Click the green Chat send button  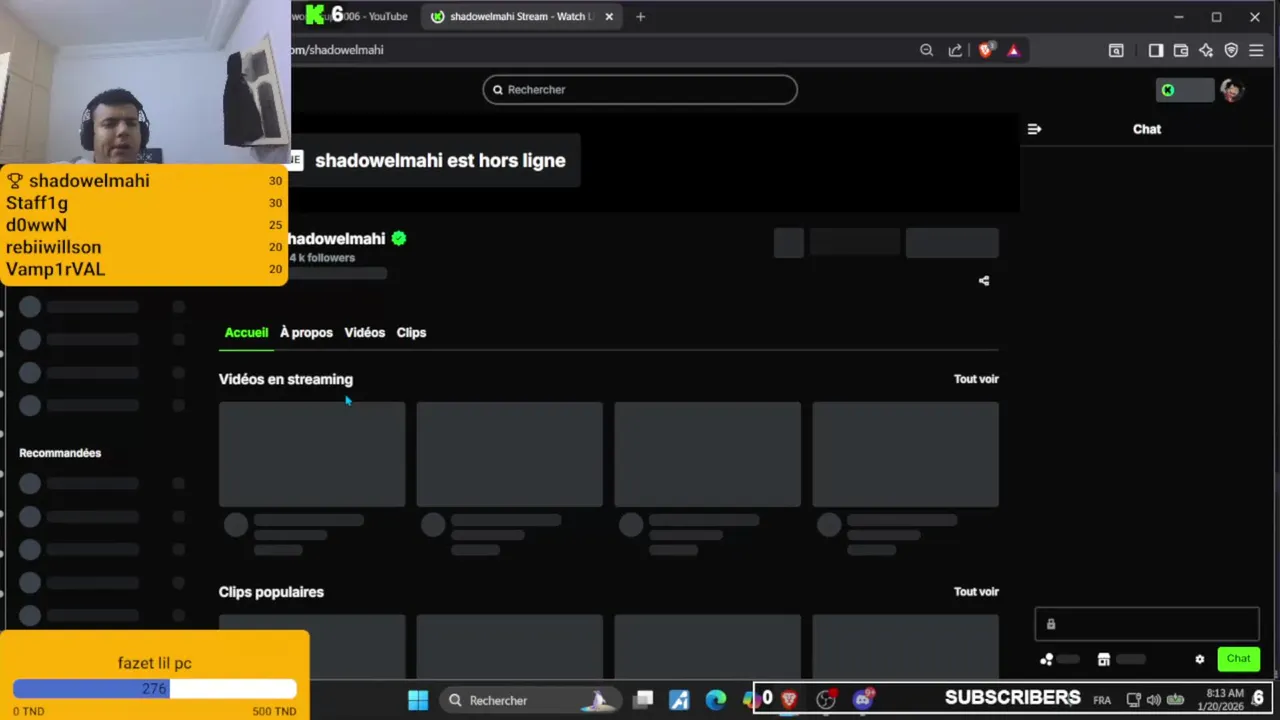coord(1238,659)
